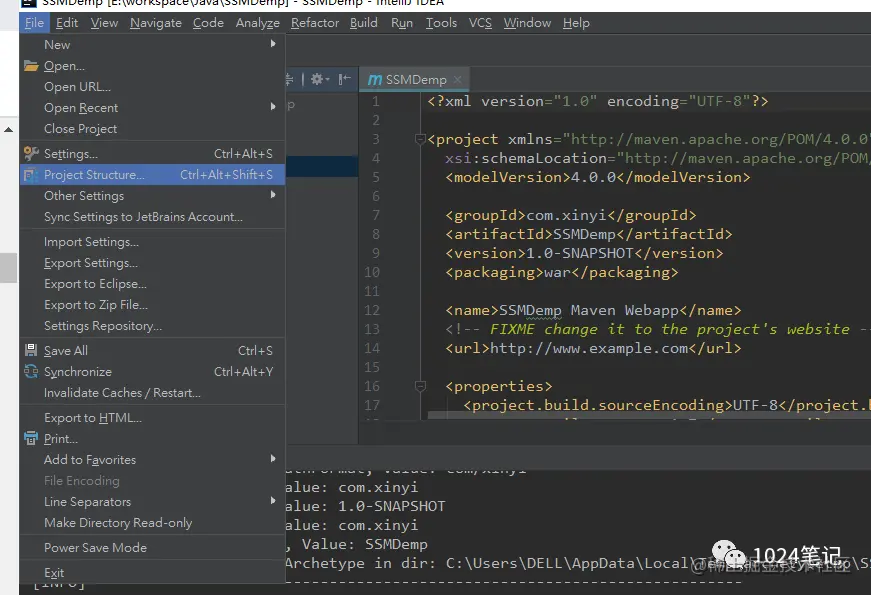Open the Navigate menu
The height and width of the screenshot is (595, 871).
[156, 23]
